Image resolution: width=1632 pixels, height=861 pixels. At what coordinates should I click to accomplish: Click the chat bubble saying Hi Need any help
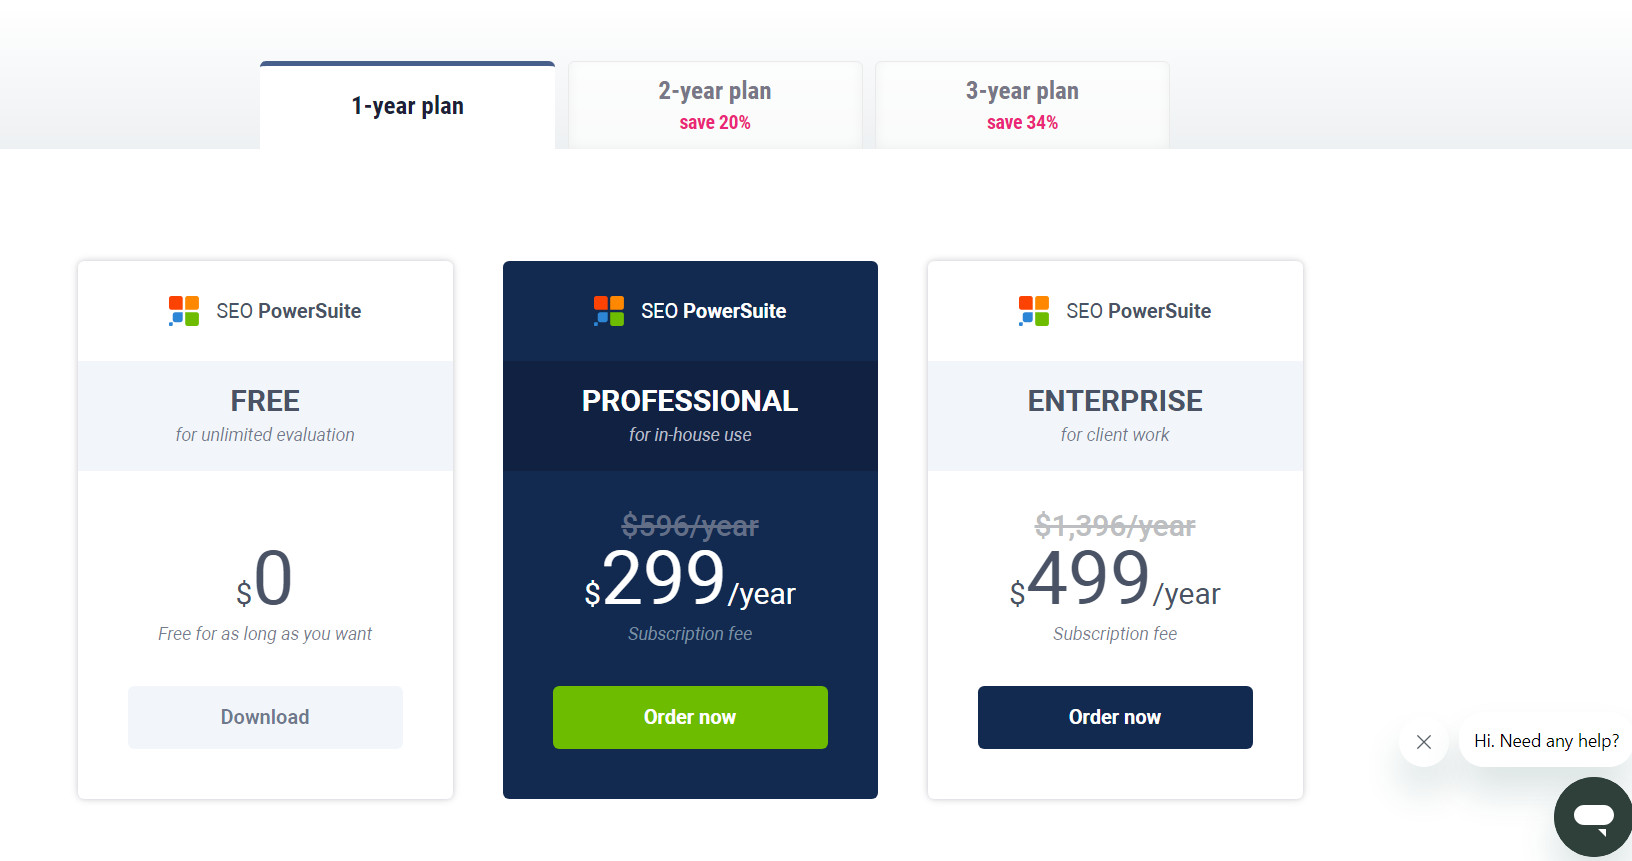(x=1545, y=741)
